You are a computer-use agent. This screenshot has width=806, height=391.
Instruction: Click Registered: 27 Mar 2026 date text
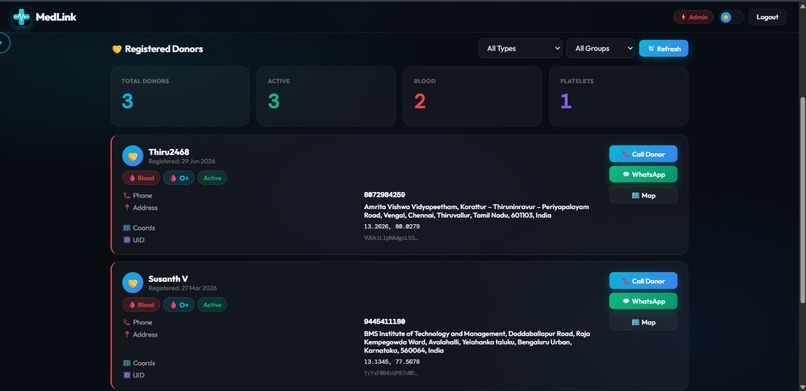point(182,288)
